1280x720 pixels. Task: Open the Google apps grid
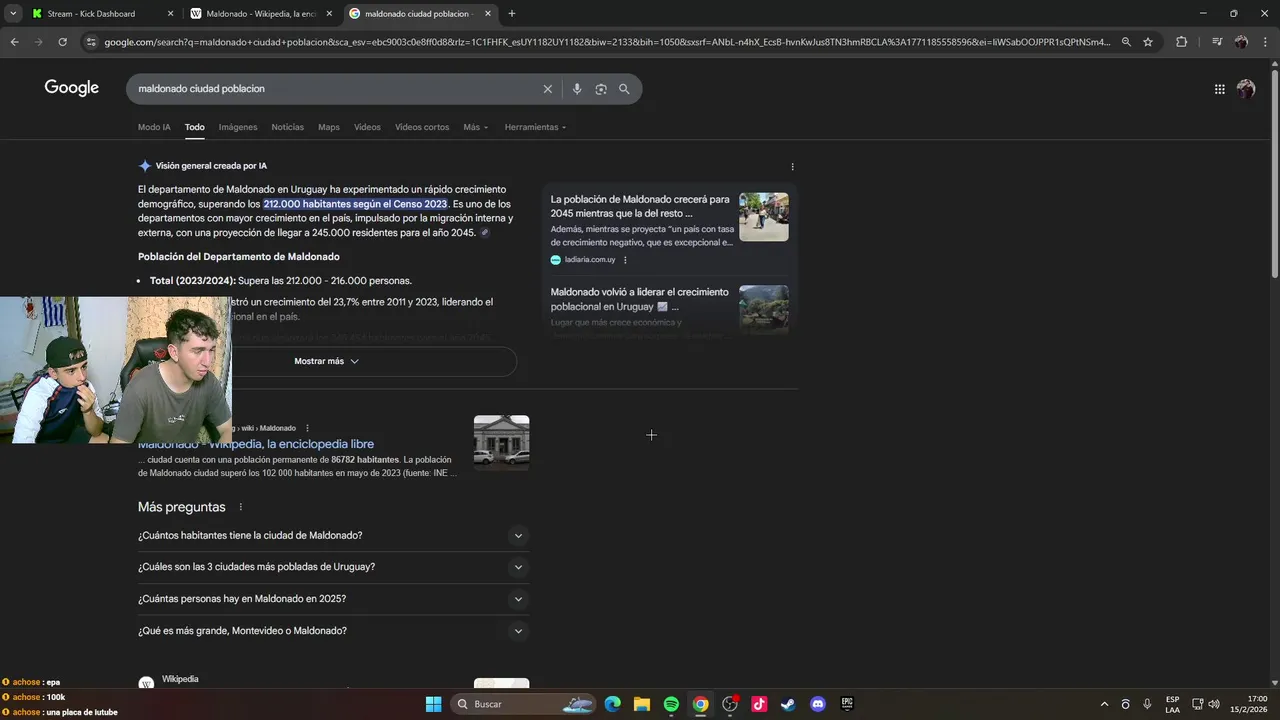pyautogui.click(x=1219, y=89)
